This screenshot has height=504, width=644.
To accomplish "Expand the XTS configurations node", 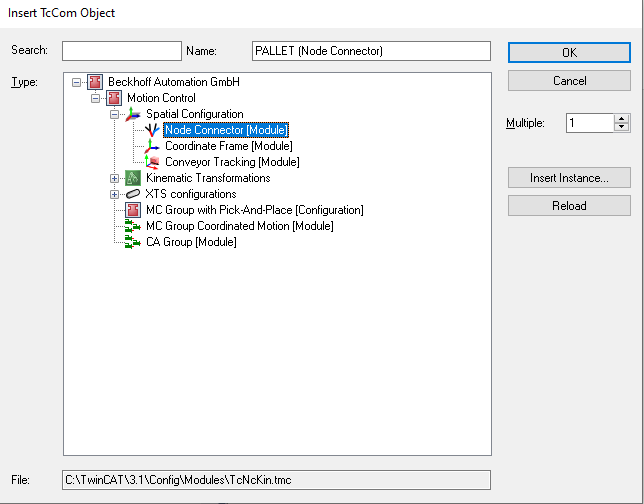I will tap(115, 195).
